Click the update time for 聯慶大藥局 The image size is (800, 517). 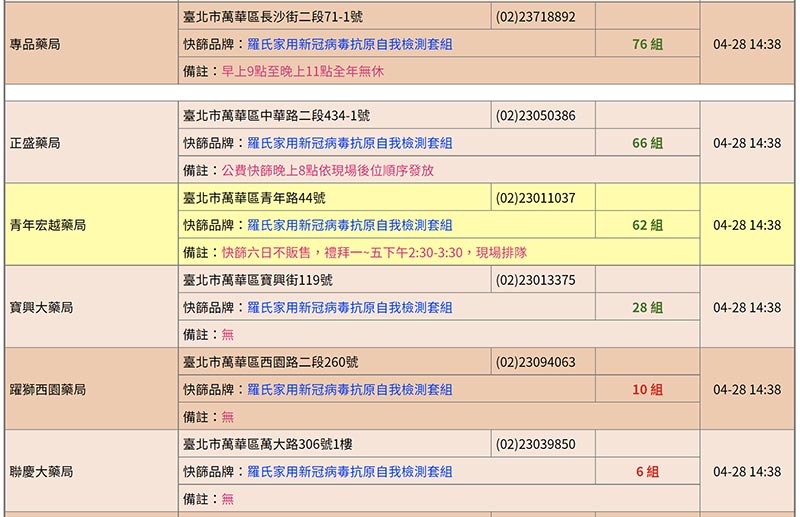(747, 472)
